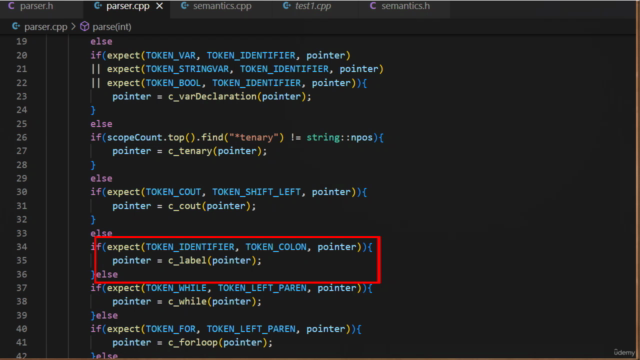Click line number 20 in the gutter
640x360 pixels.
pos(22,56)
